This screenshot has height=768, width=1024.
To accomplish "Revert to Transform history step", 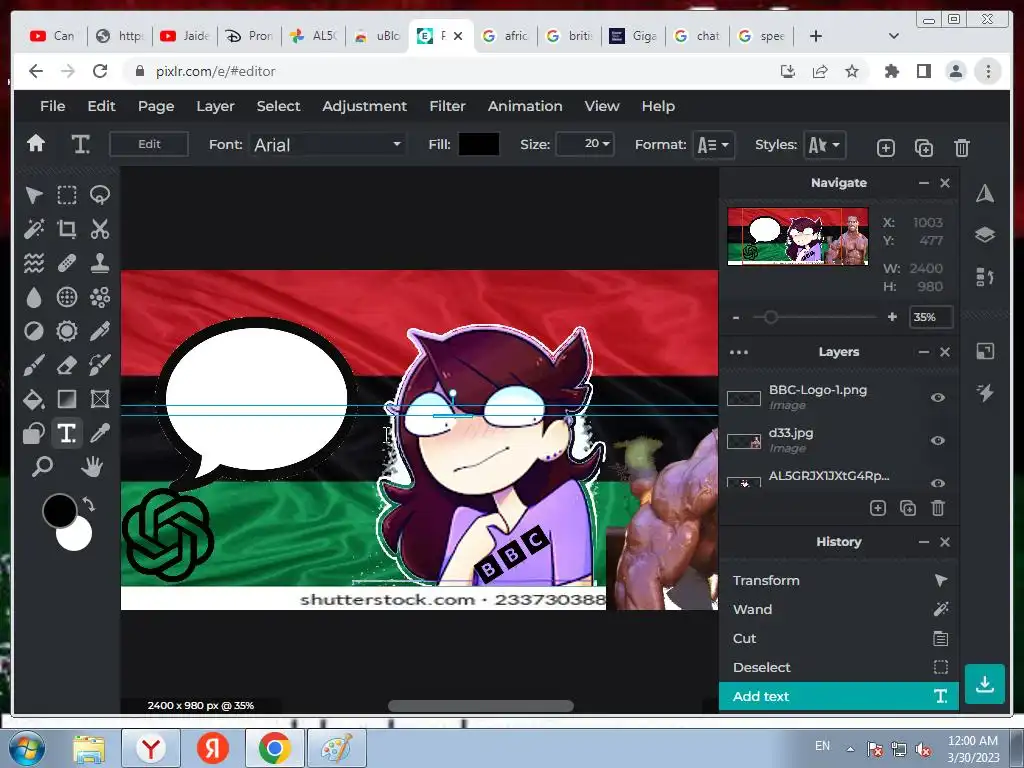I will tap(839, 581).
